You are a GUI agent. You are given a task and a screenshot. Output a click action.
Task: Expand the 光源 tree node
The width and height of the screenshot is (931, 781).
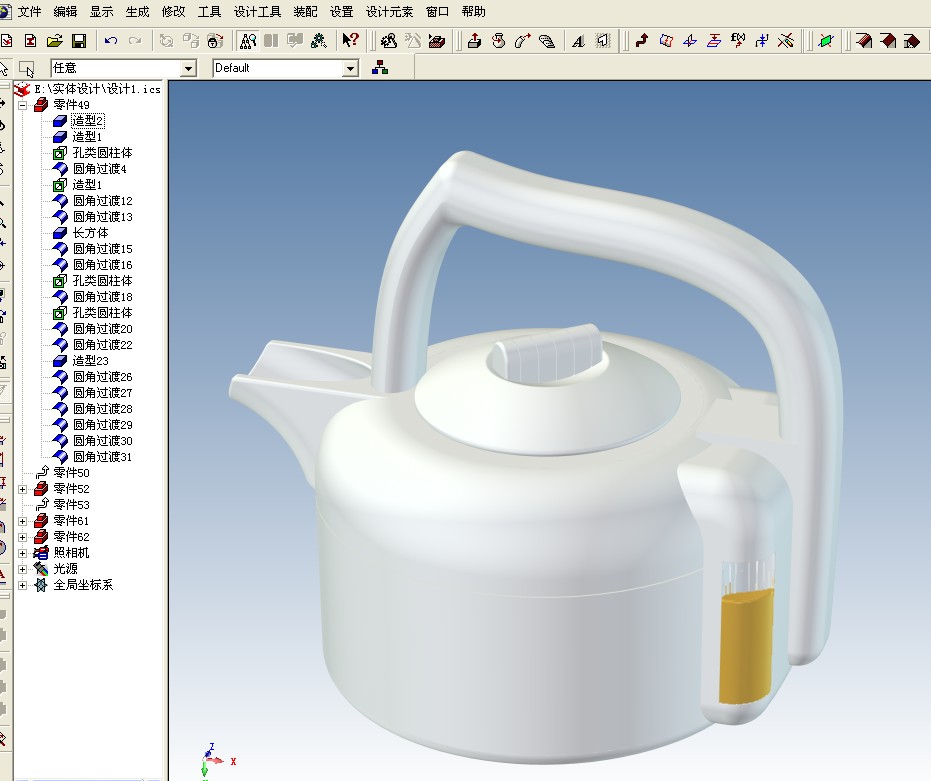[x=23, y=570]
